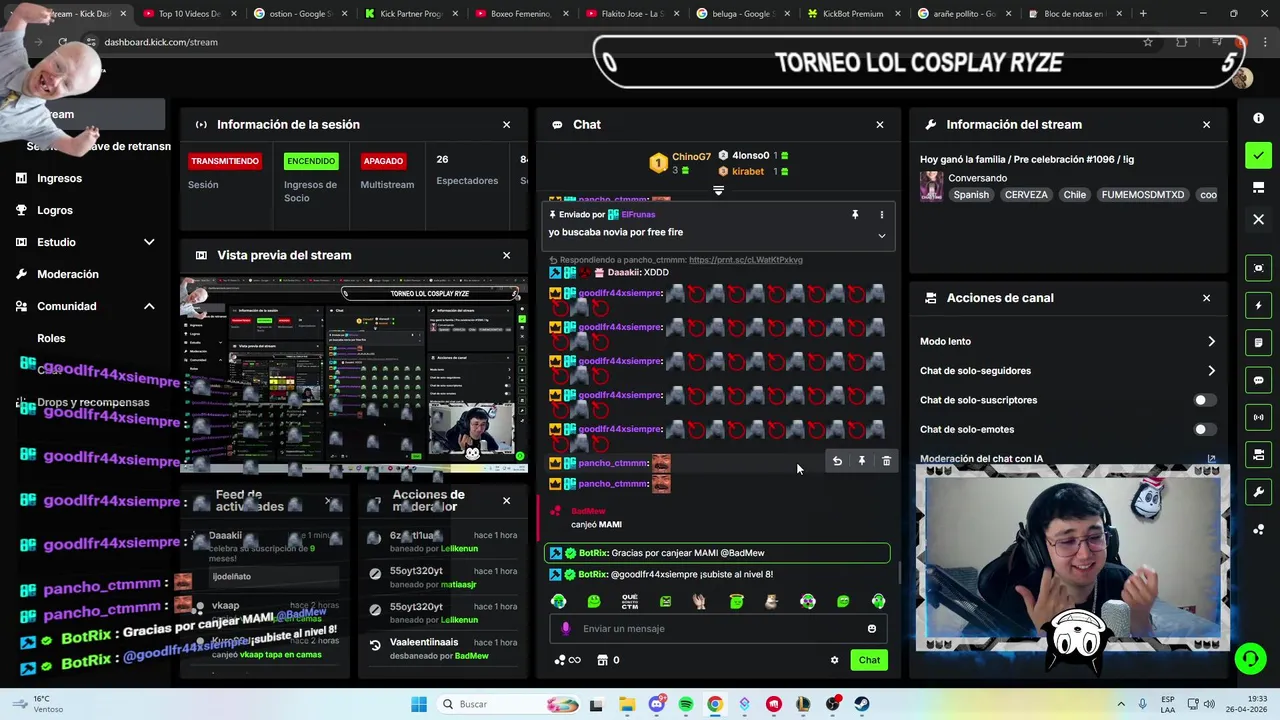Click the Conversando category thumbnail
1280x720 pixels.
click(x=931, y=186)
